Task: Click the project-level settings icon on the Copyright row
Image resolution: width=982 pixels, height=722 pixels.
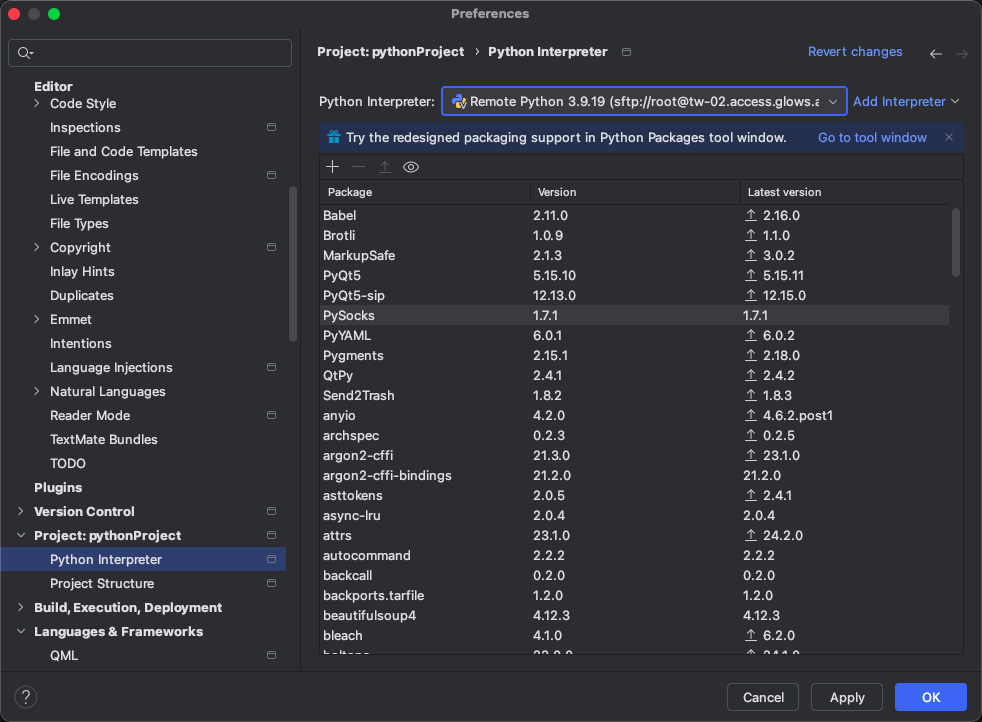Action: [x=271, y=247]
